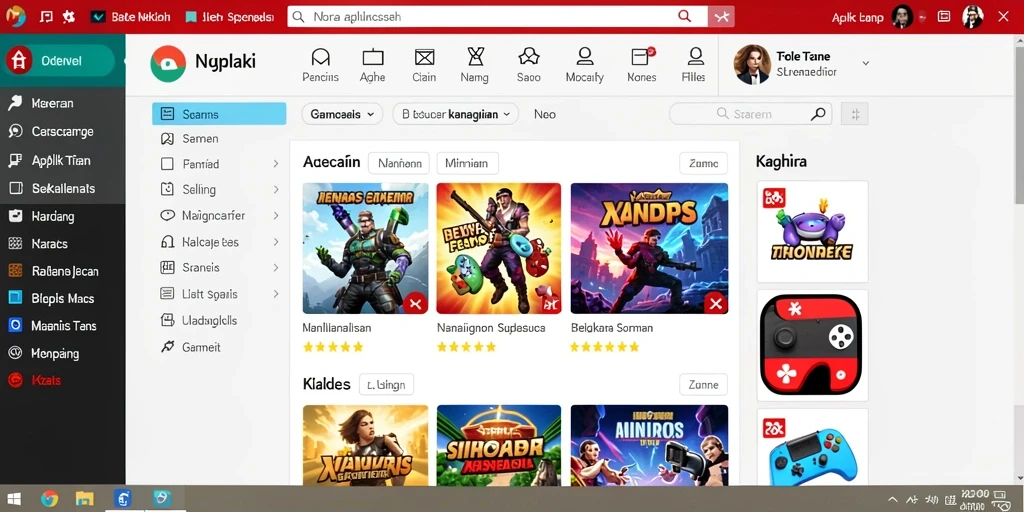Viewport: 1024px width, 512px height.
Task: Open Firefox from the Windows taskbar
Action: pos(50,499)
